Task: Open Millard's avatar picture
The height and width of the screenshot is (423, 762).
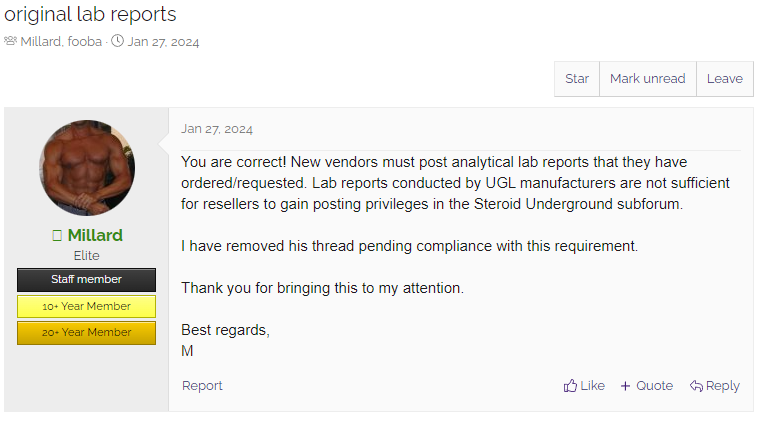Action: click(x=87, y=167)
